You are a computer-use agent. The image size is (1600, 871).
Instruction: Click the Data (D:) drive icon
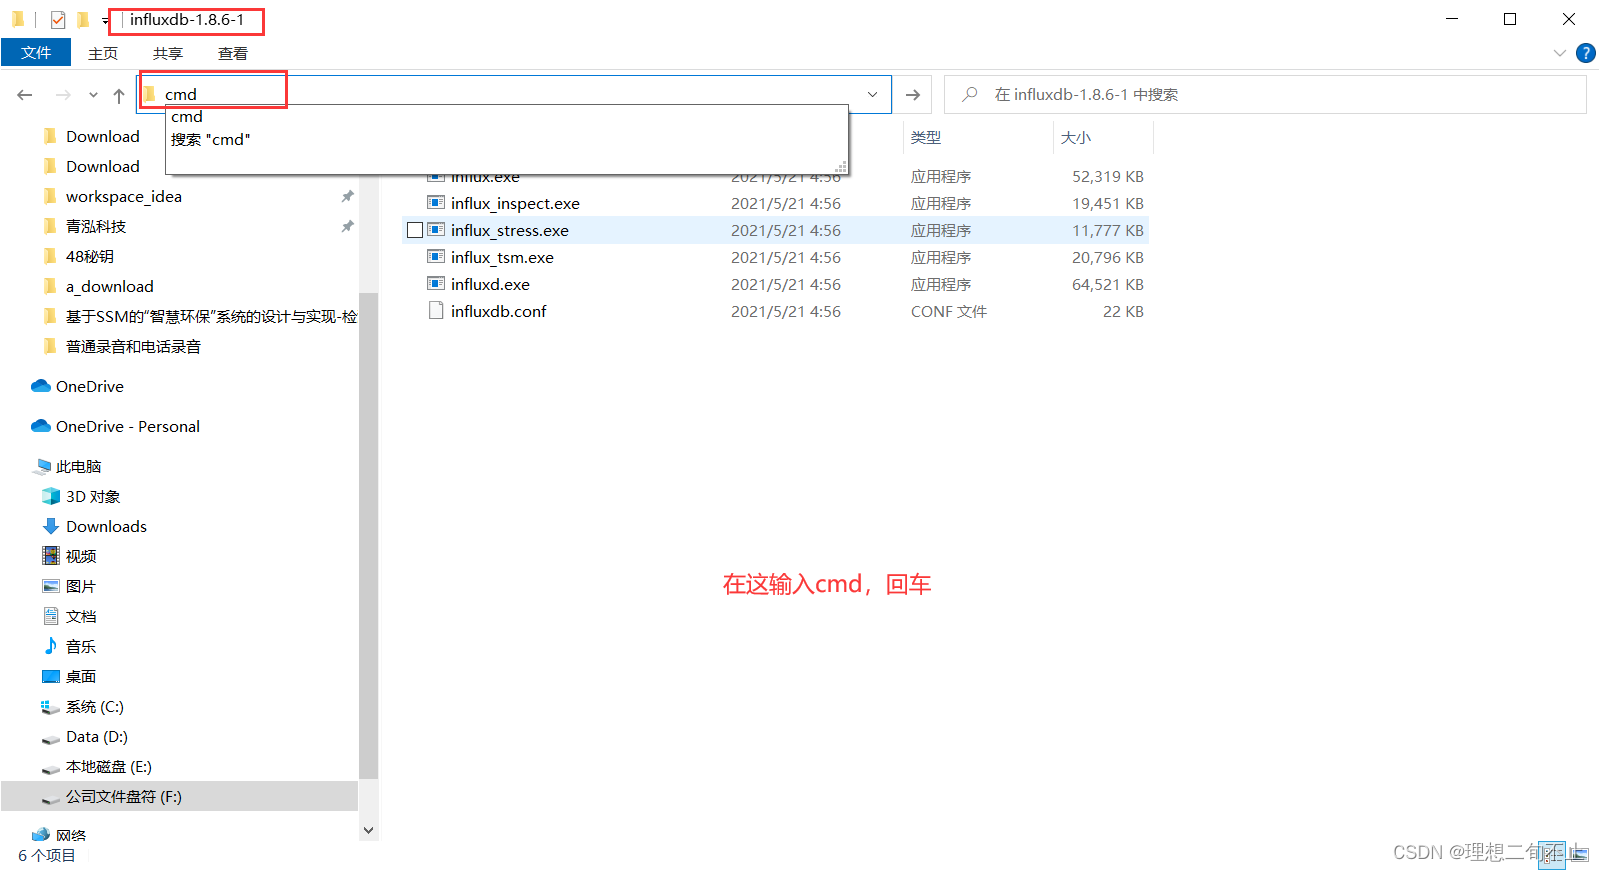click(x=51, y=739)
